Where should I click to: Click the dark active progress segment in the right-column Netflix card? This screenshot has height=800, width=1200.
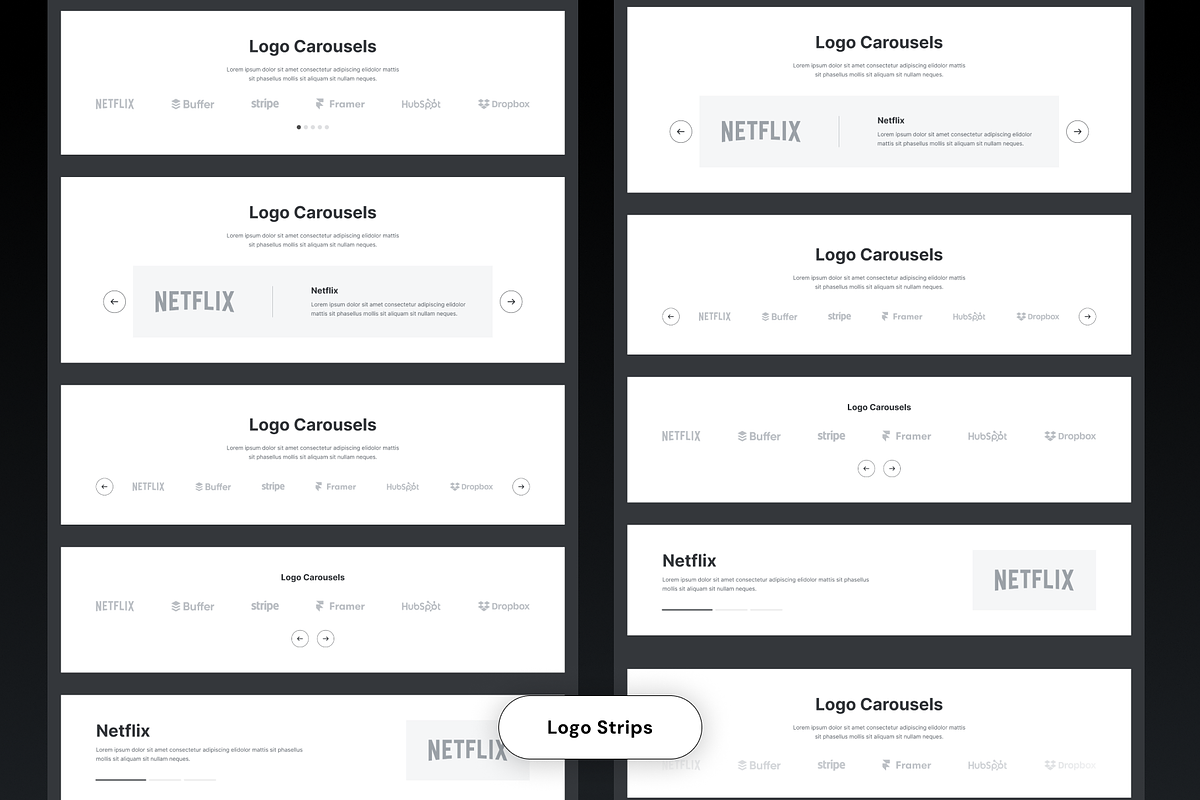pos(687,609)
